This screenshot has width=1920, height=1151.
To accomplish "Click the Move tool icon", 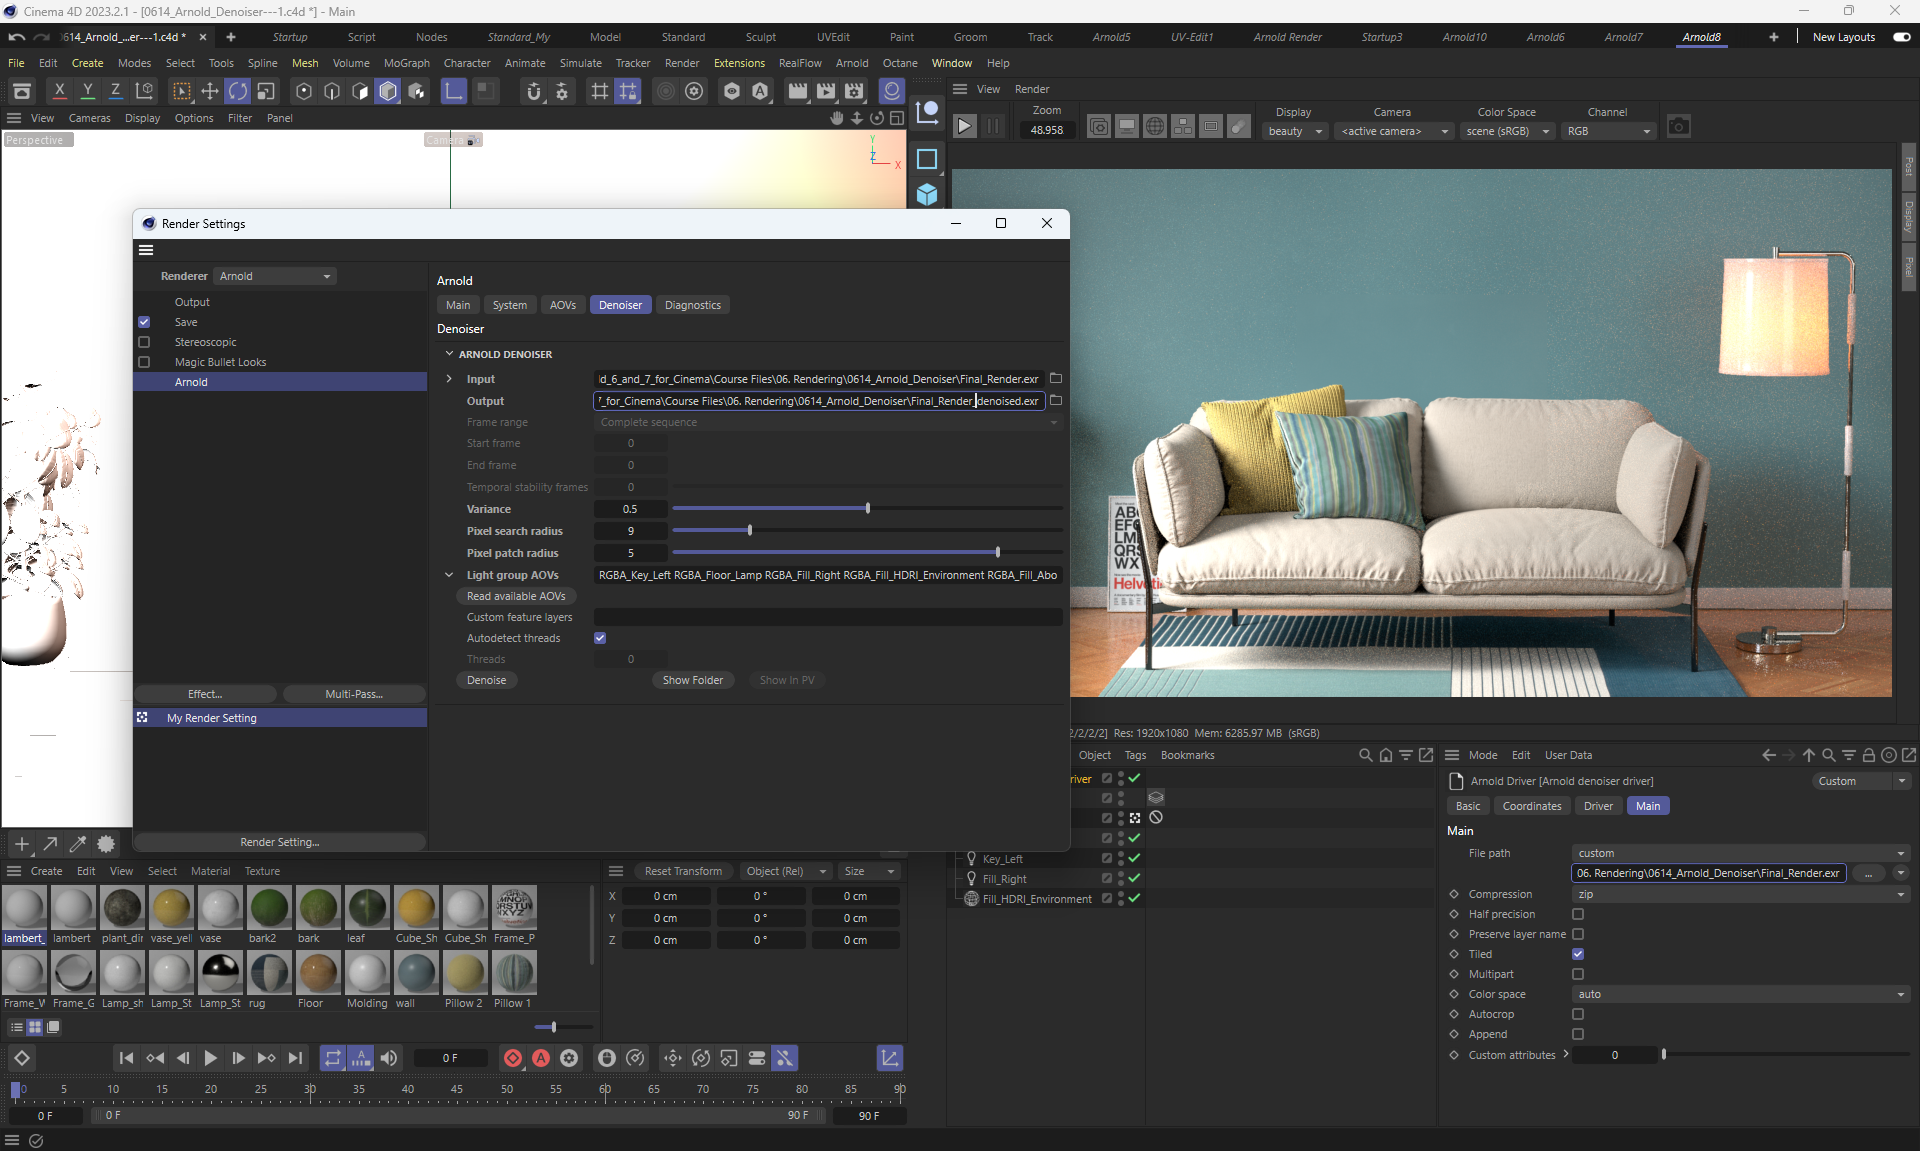I will pos(210,91).
